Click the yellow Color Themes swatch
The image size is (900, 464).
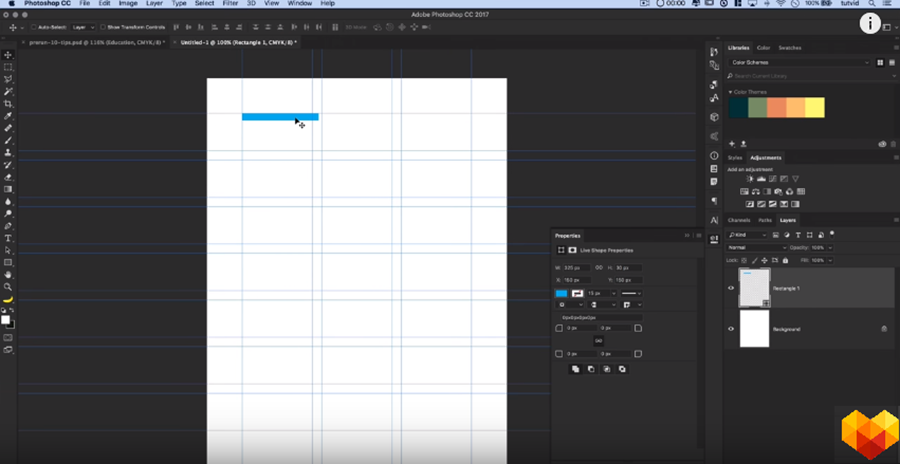pos(815,108)
